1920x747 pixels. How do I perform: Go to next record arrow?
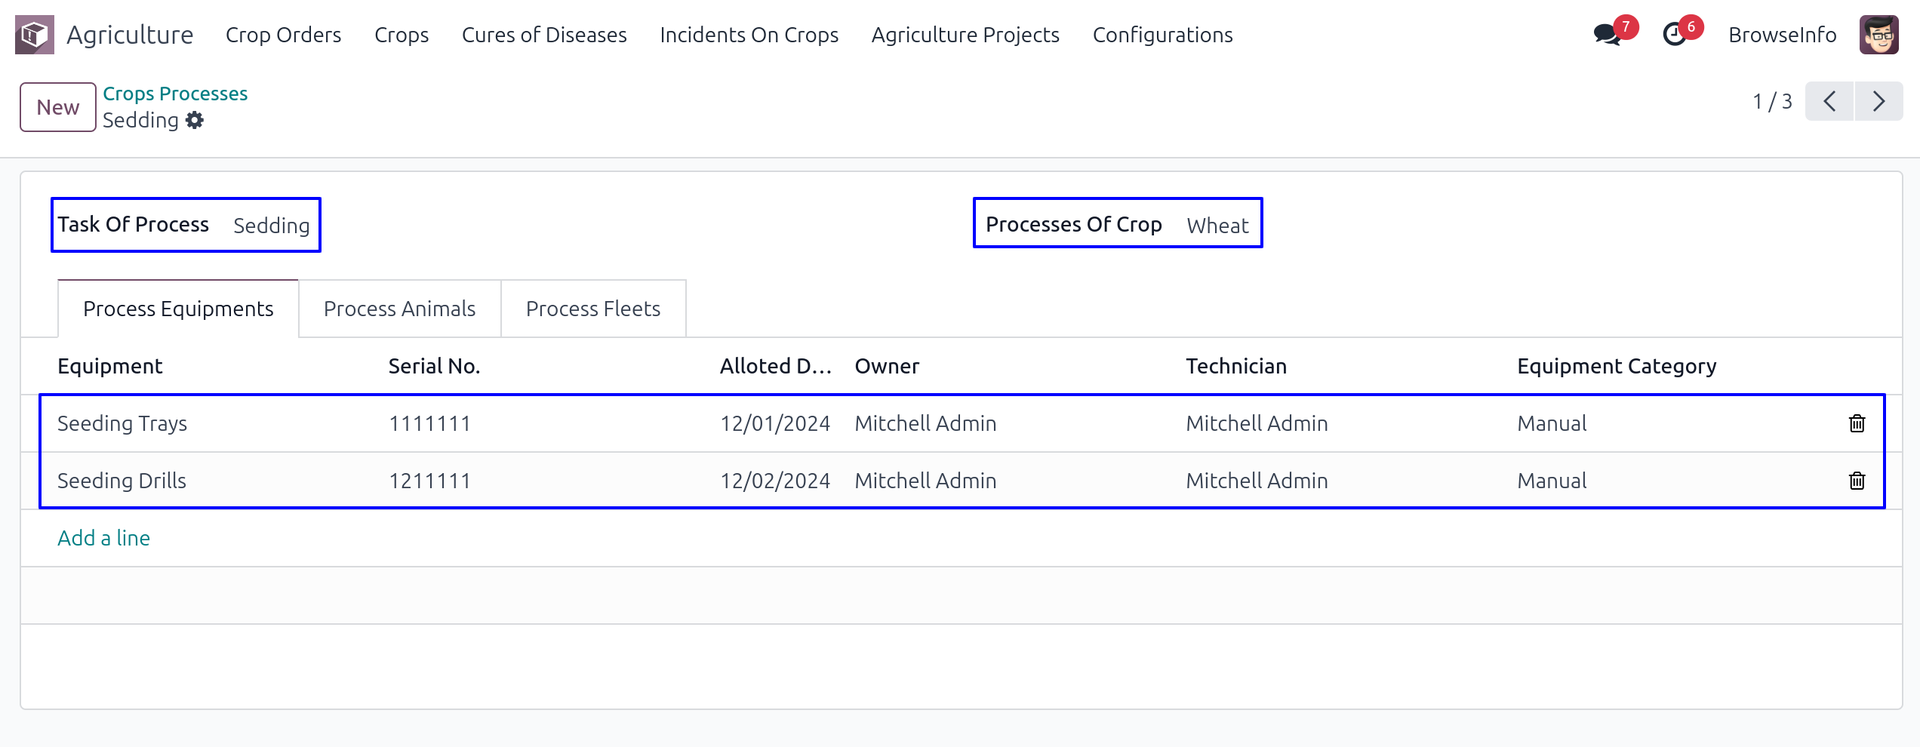click(1878, 101)
